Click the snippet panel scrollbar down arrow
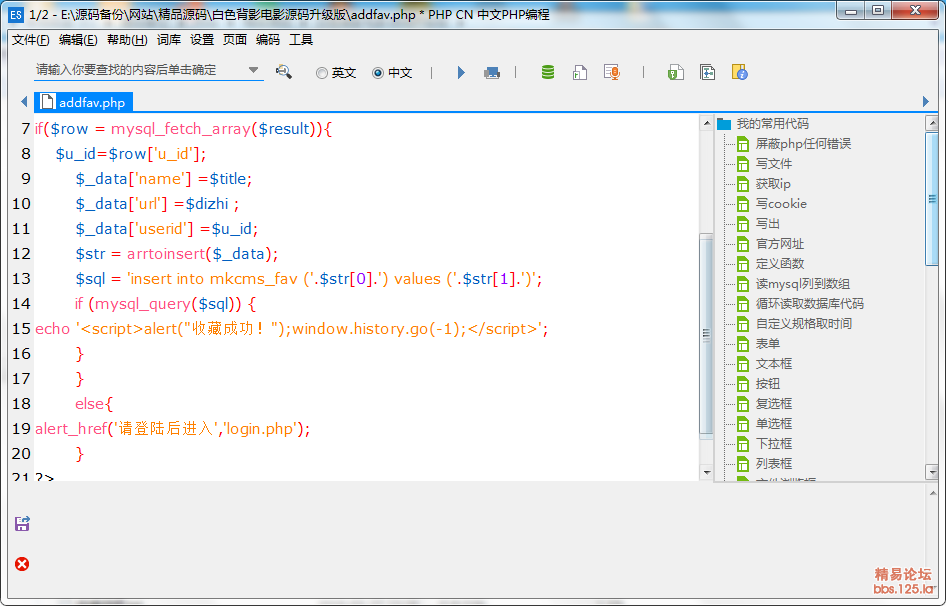This screenshot has width=946, height=606. point(932,472)
